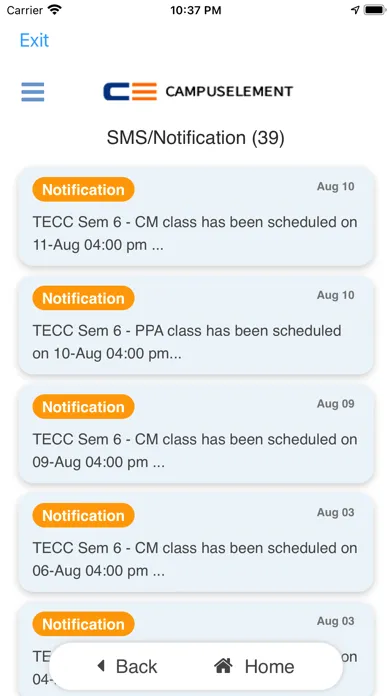Screen dimensions: 392x696
Task: Tap the Wi-Fi status icon
Action: click(55, 10)
